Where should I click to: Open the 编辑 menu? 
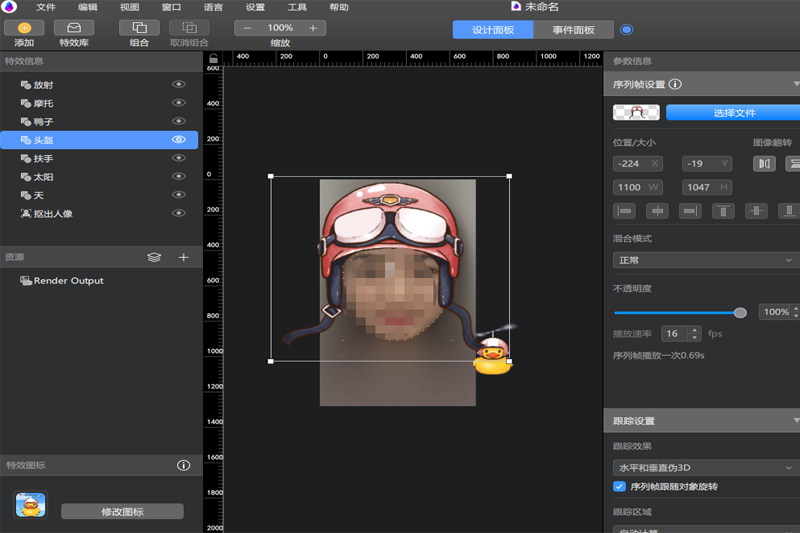coord(87,7)
